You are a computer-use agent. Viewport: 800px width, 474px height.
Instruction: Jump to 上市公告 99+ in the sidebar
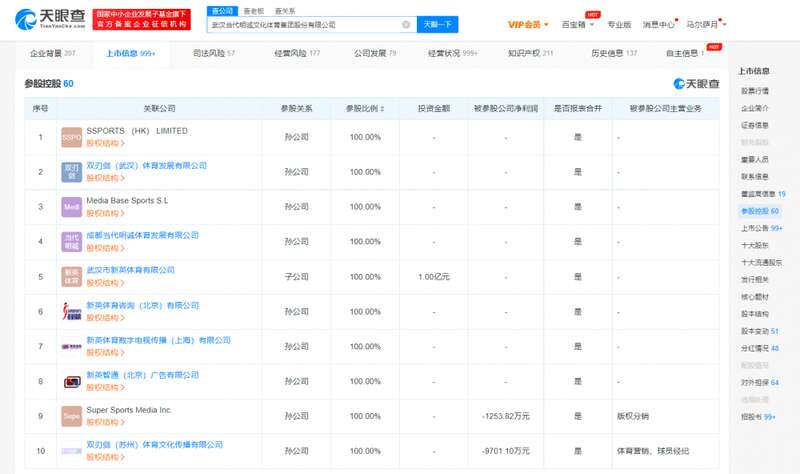point(761,228)
